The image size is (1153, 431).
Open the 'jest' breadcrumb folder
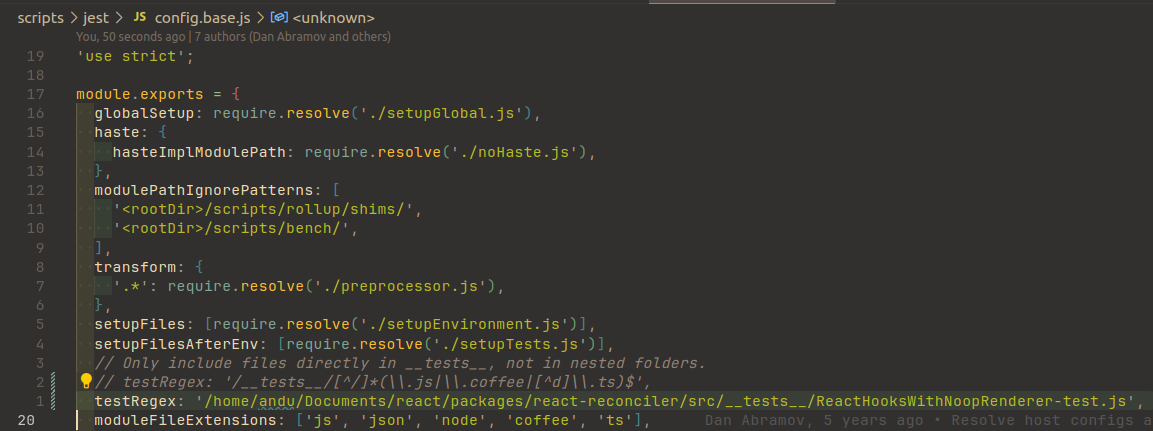coord(96,18)
